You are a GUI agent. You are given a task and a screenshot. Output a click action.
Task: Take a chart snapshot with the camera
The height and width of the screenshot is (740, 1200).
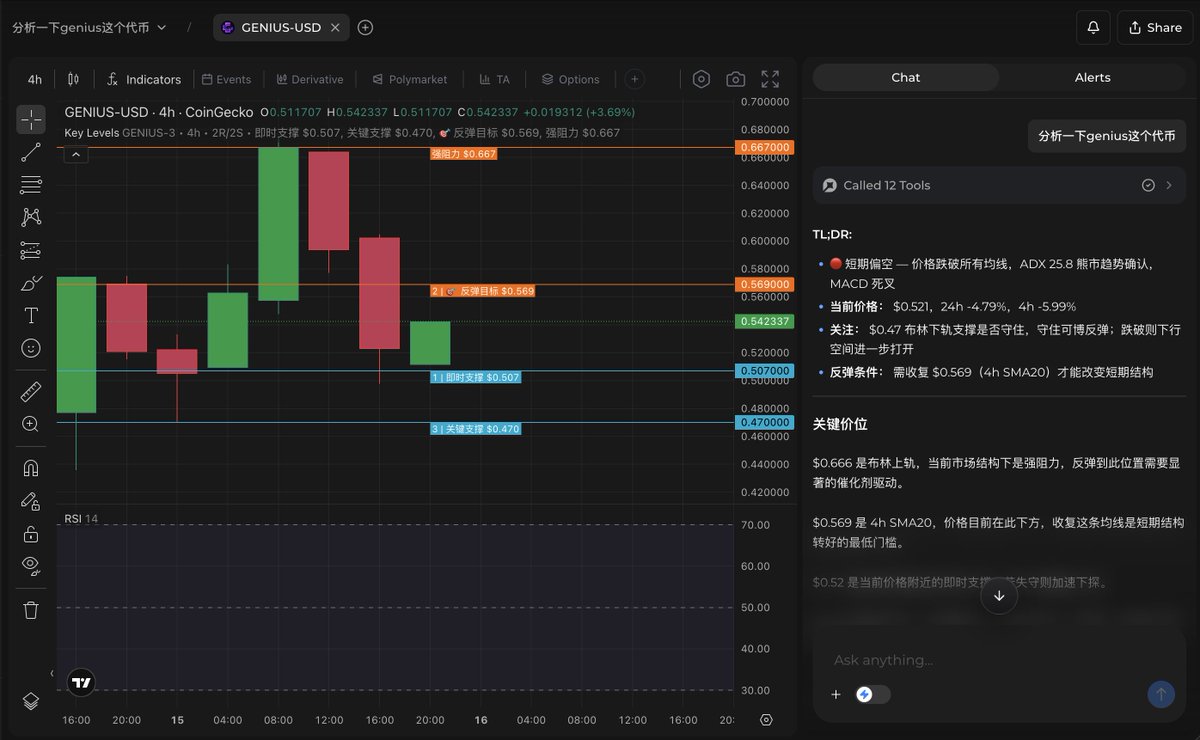[x=735, y=79]
